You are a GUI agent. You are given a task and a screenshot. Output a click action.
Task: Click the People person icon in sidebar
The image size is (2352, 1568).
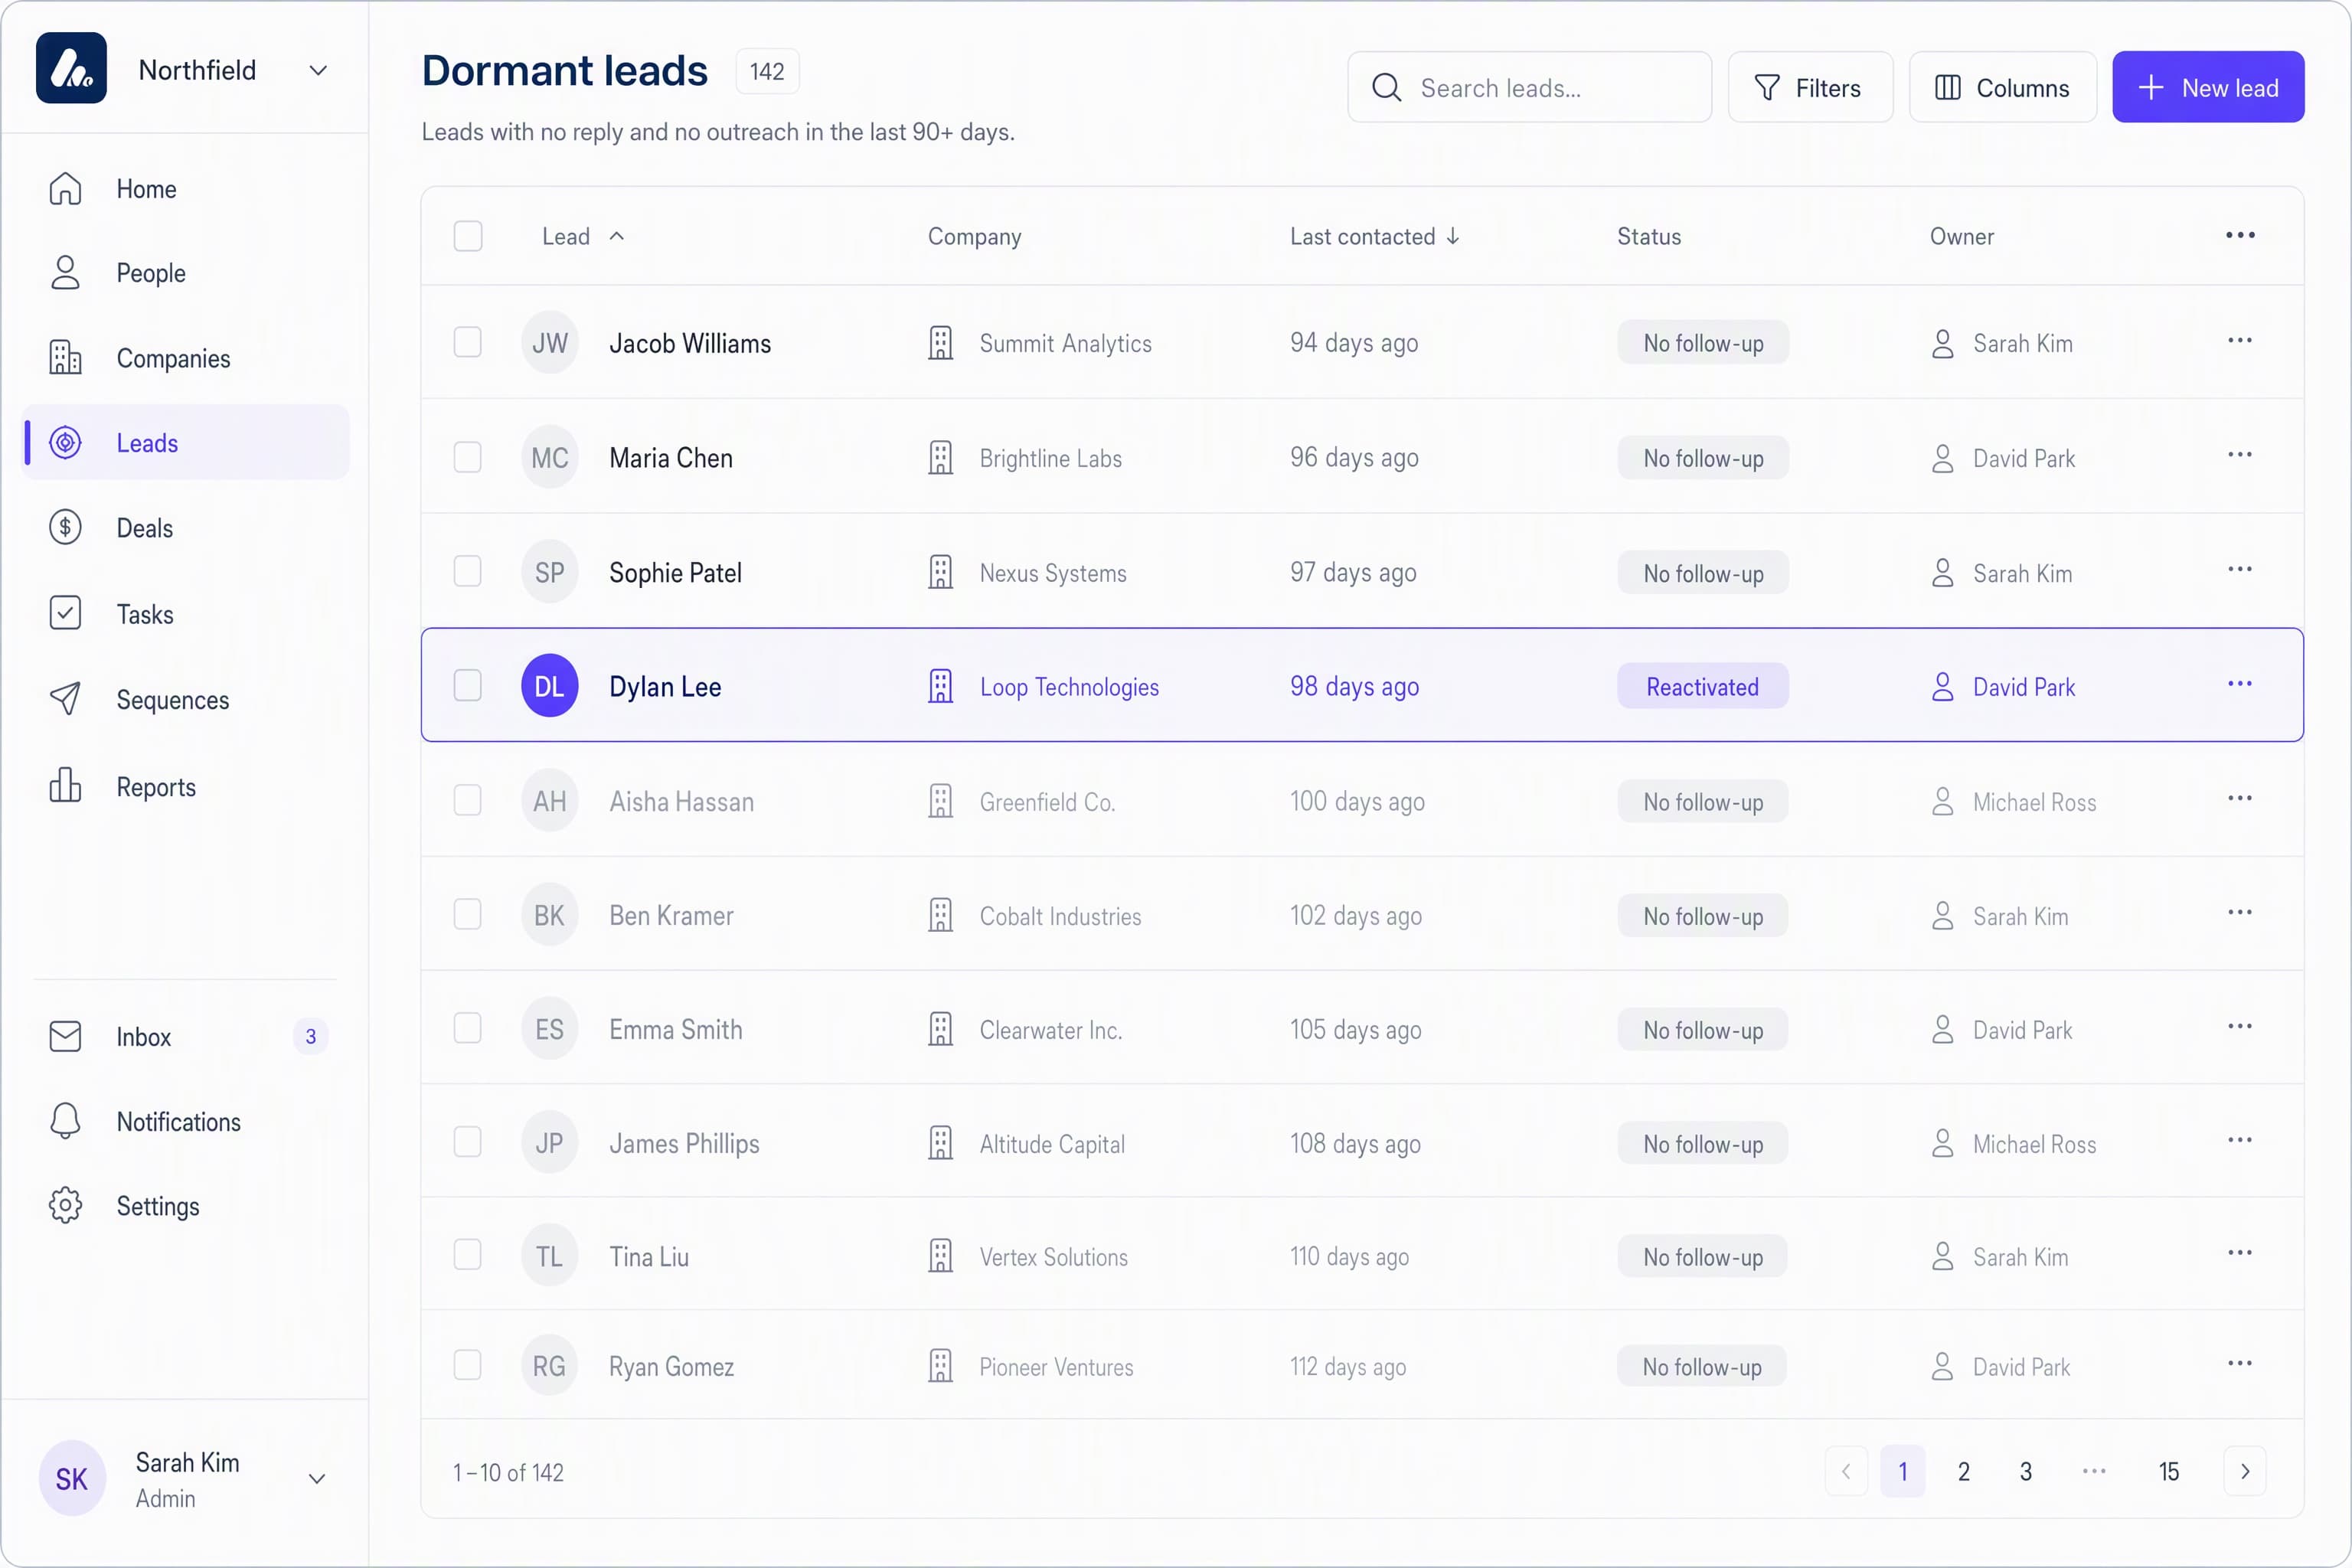point(65,273)
